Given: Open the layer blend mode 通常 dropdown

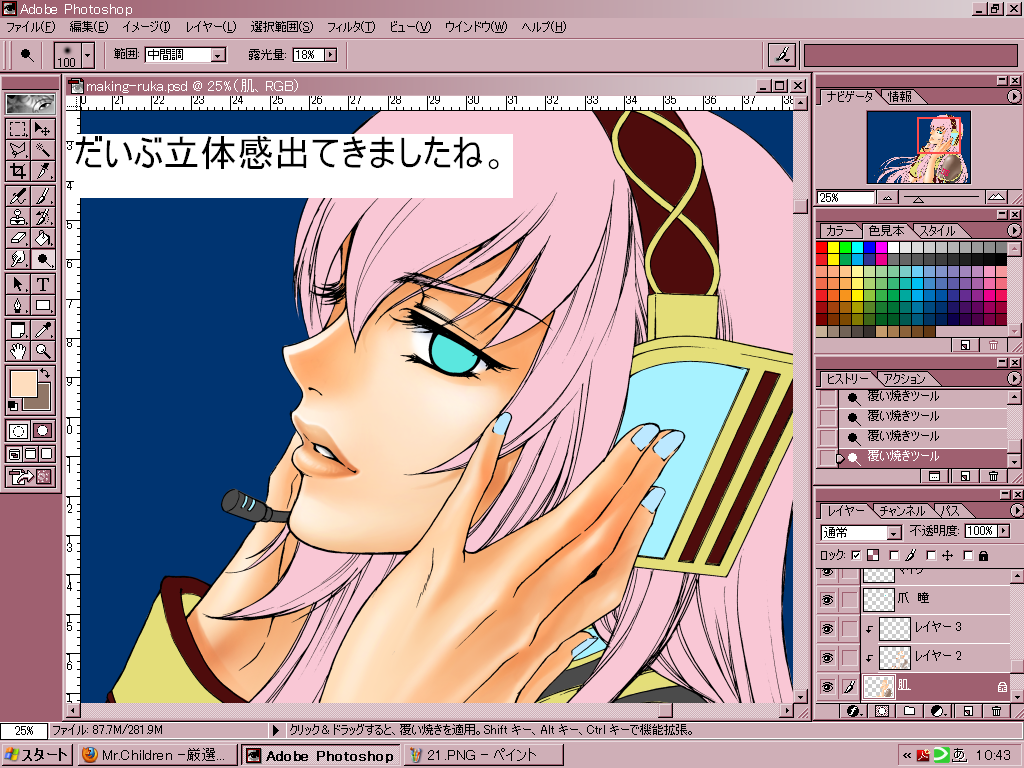Looking at the screenshot, I should pos(894,533).
